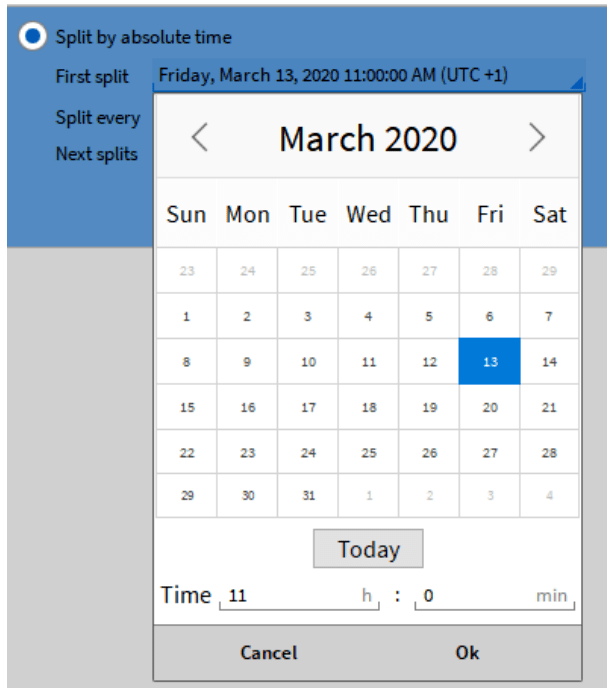Pick March 25 in the calendar
This screenshot has width=610, height=691.
coord(368,452)
